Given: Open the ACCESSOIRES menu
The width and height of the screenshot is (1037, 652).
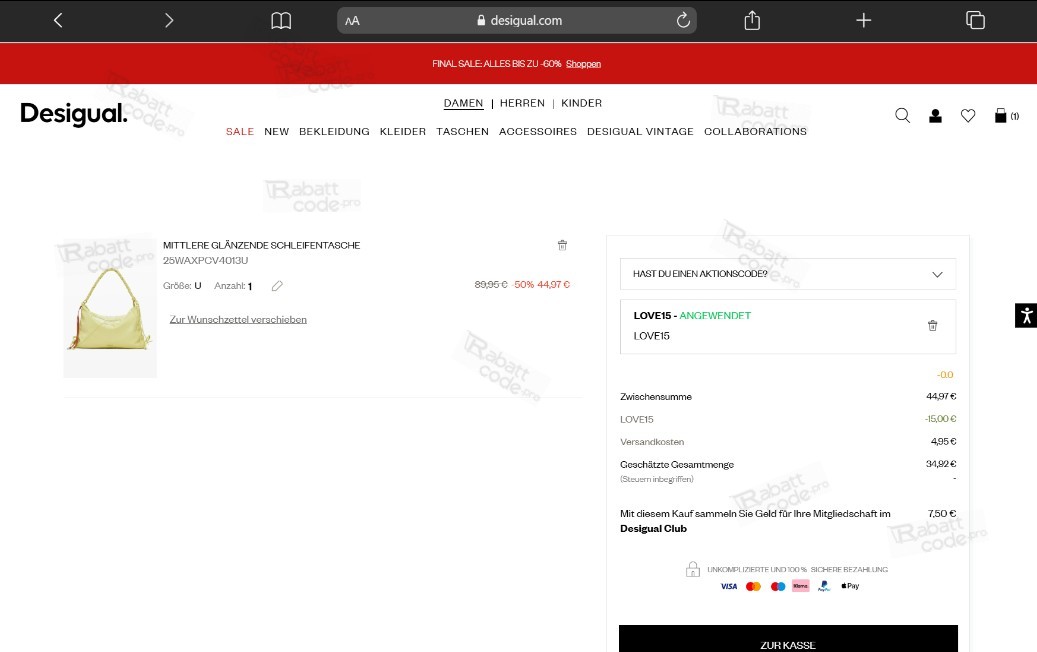Looking at the screenshot, I should pos(538,132).
